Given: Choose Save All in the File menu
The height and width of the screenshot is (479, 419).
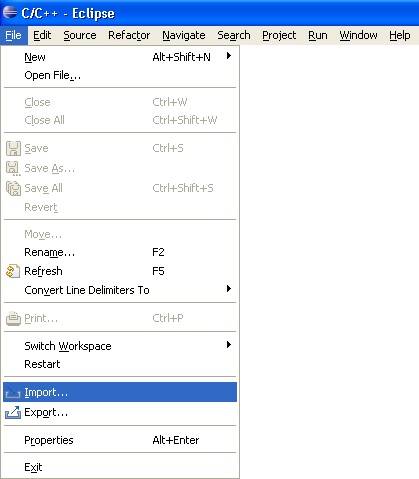Looking at the screenshot, I should [x=120, y=188].
